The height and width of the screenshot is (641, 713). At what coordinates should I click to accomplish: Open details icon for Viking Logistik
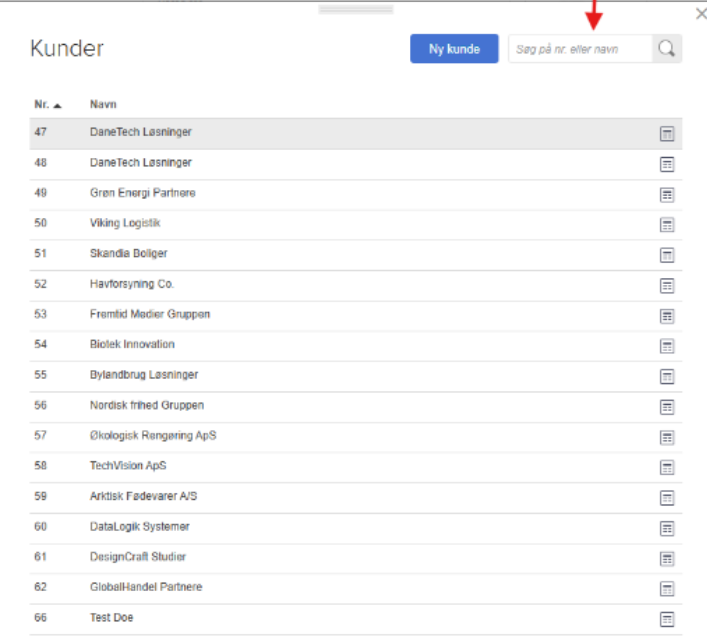pos(667,225)
